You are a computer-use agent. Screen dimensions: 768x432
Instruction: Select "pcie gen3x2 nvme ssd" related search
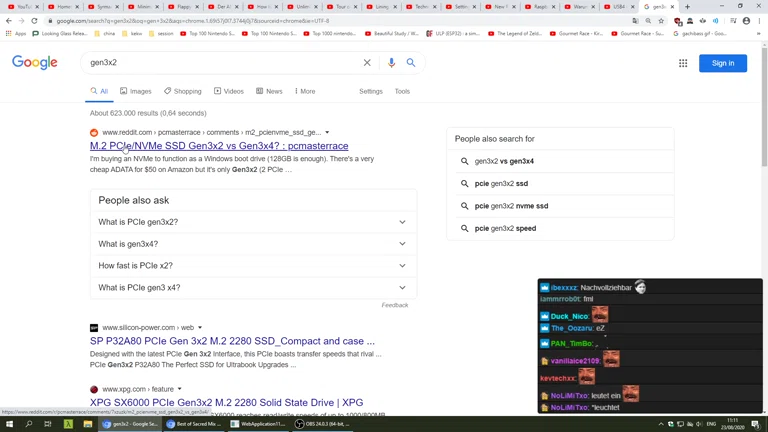(x=511, y=206)
